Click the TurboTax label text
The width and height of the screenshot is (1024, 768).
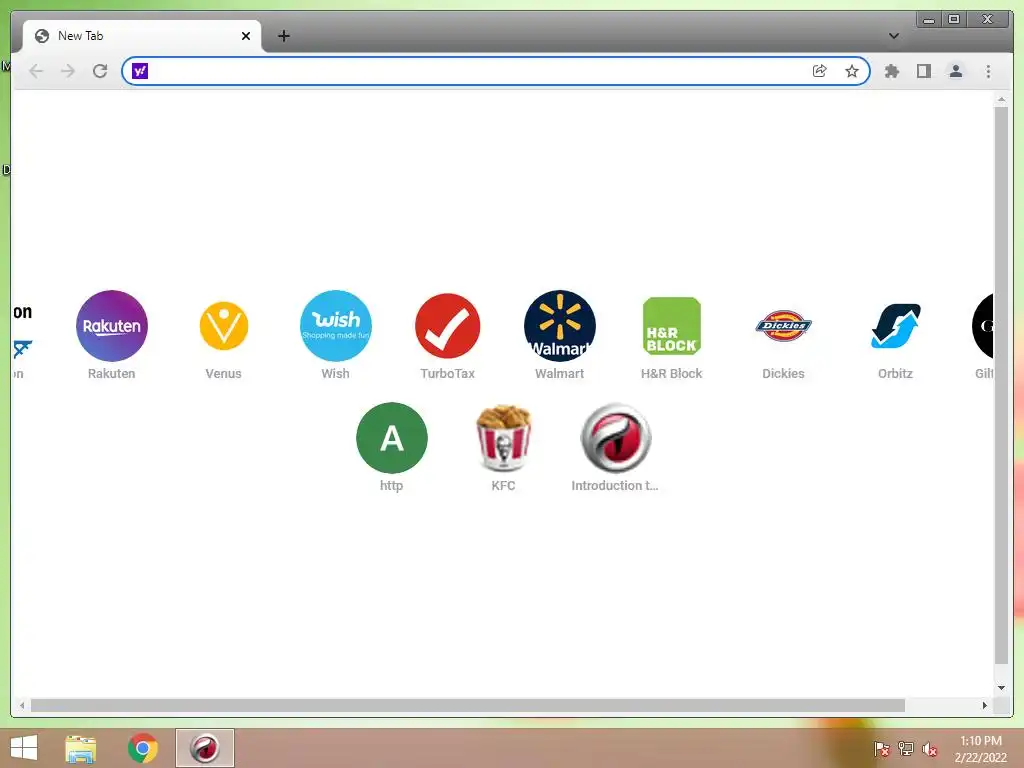click(447, 374)
